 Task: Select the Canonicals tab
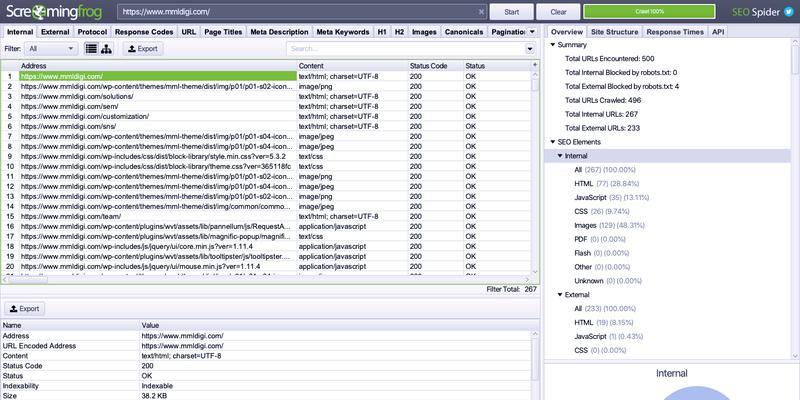(464, 32)
